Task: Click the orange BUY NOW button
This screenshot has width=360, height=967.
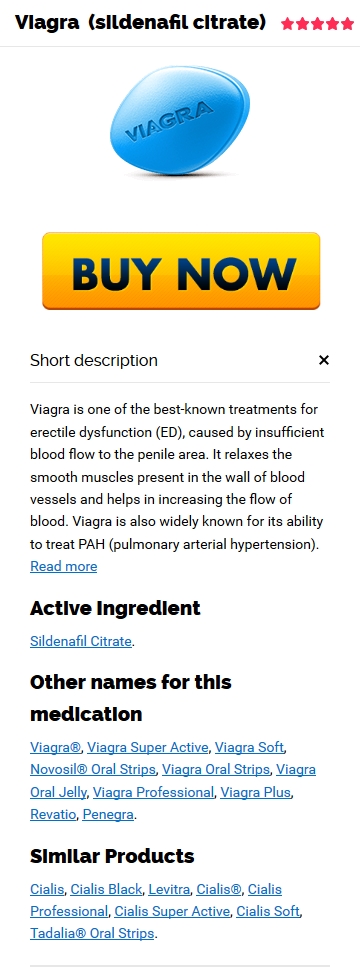Action: click(181, 271)
